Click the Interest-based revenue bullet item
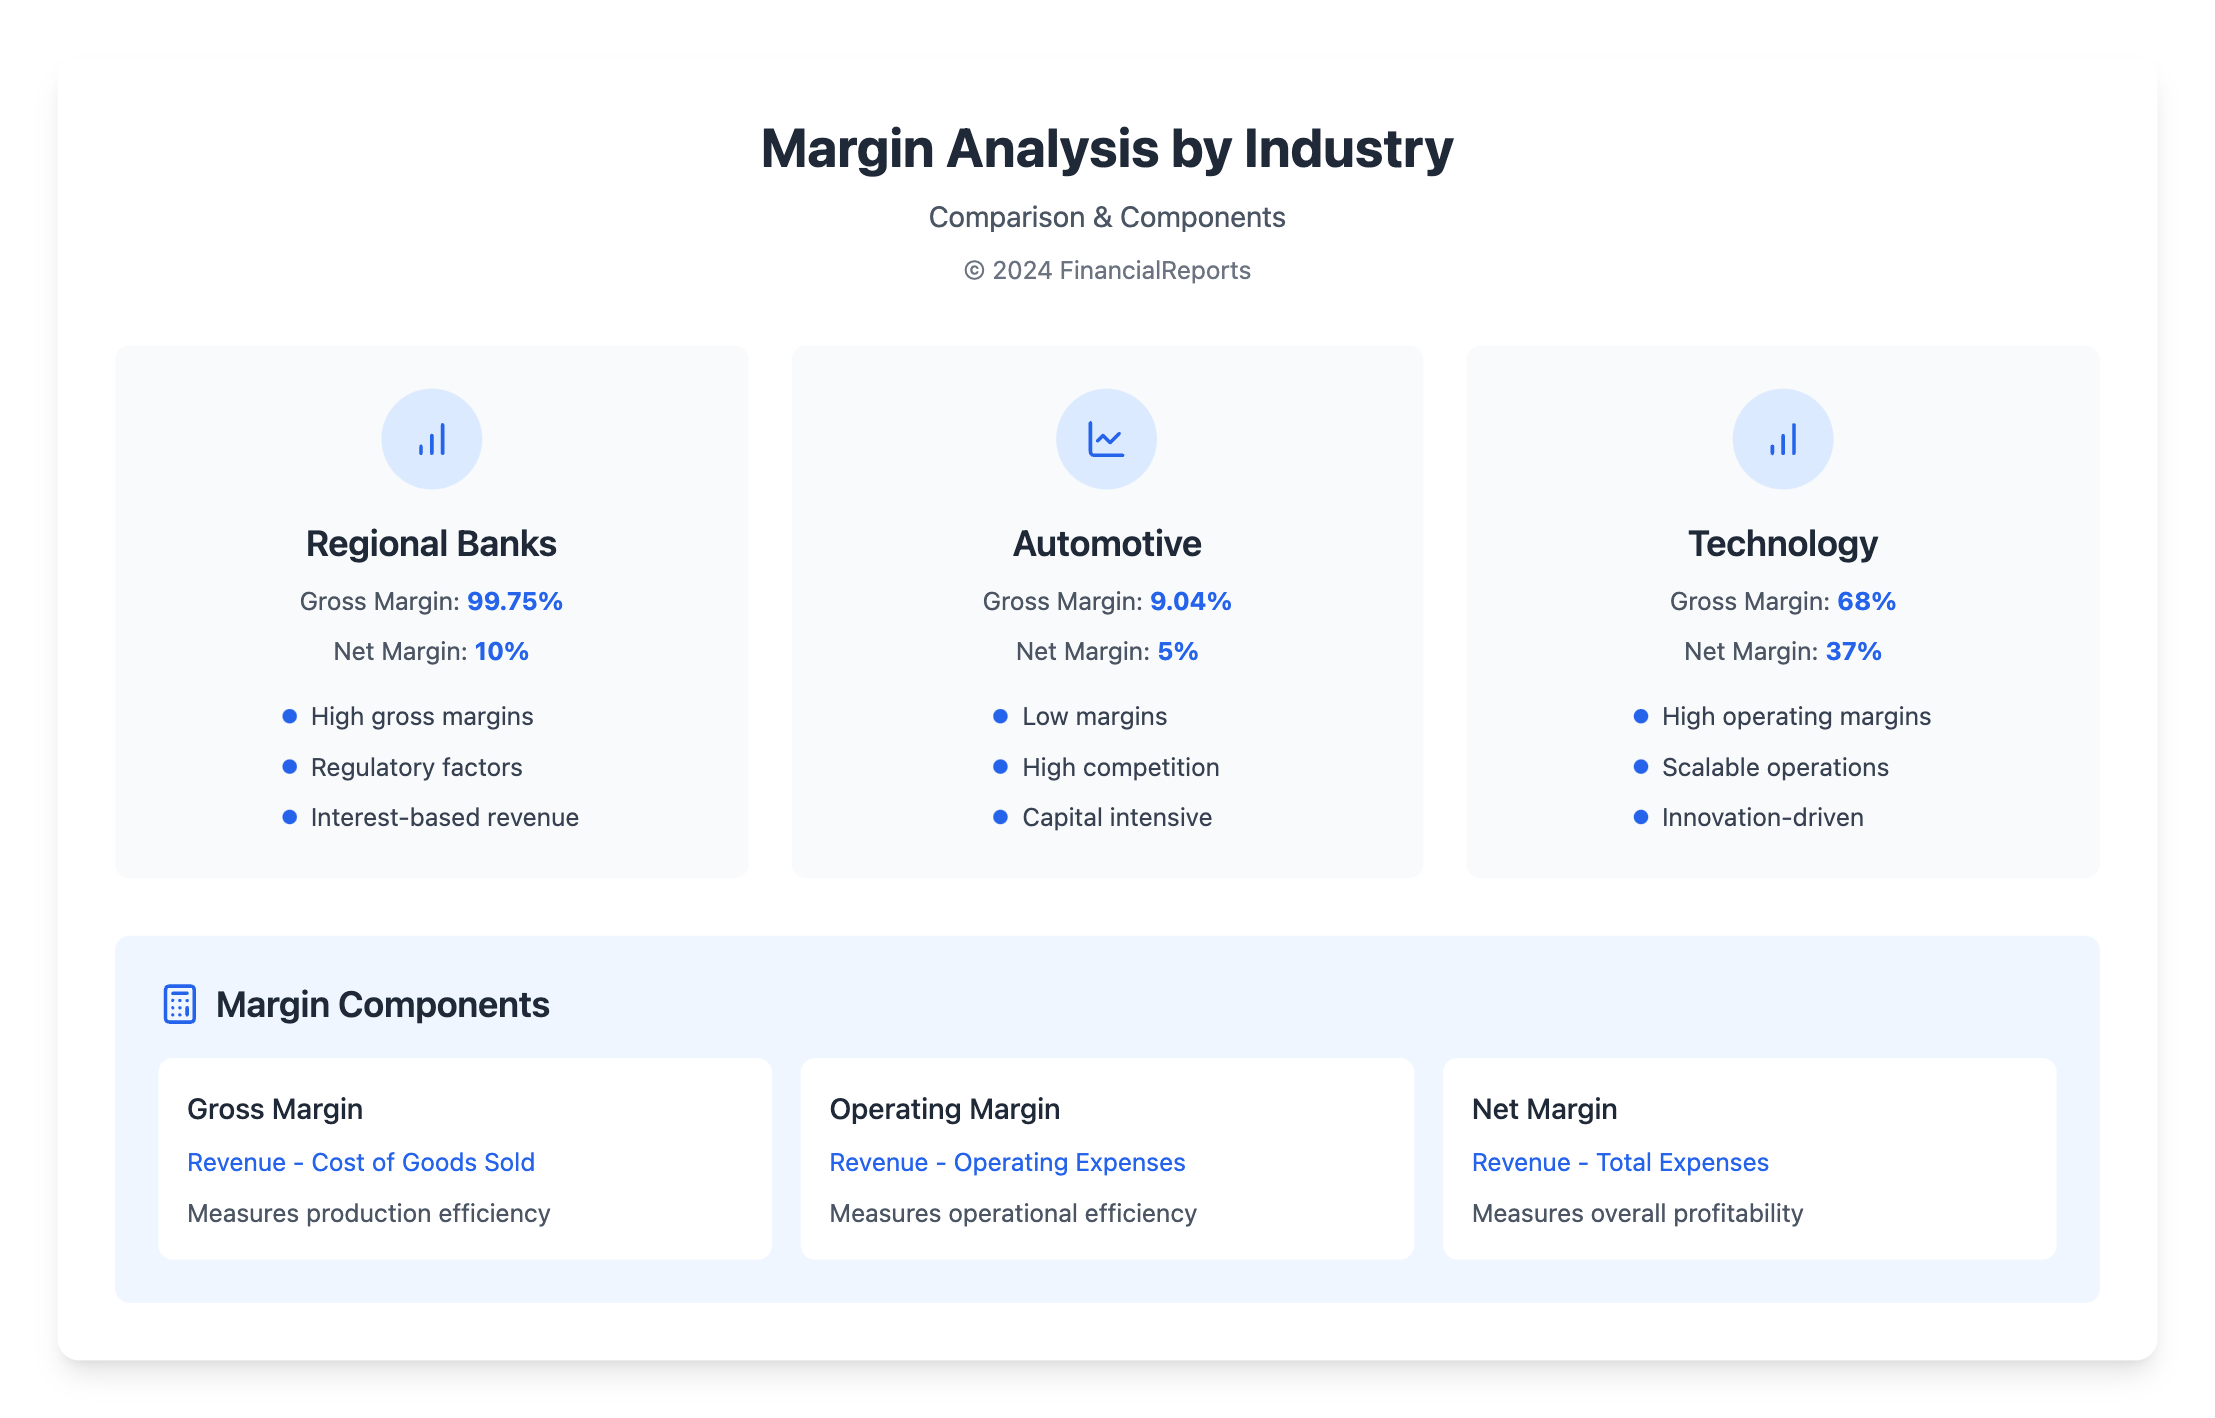The height and width of the screenshot is (1418, 2215). coord(444,817)
